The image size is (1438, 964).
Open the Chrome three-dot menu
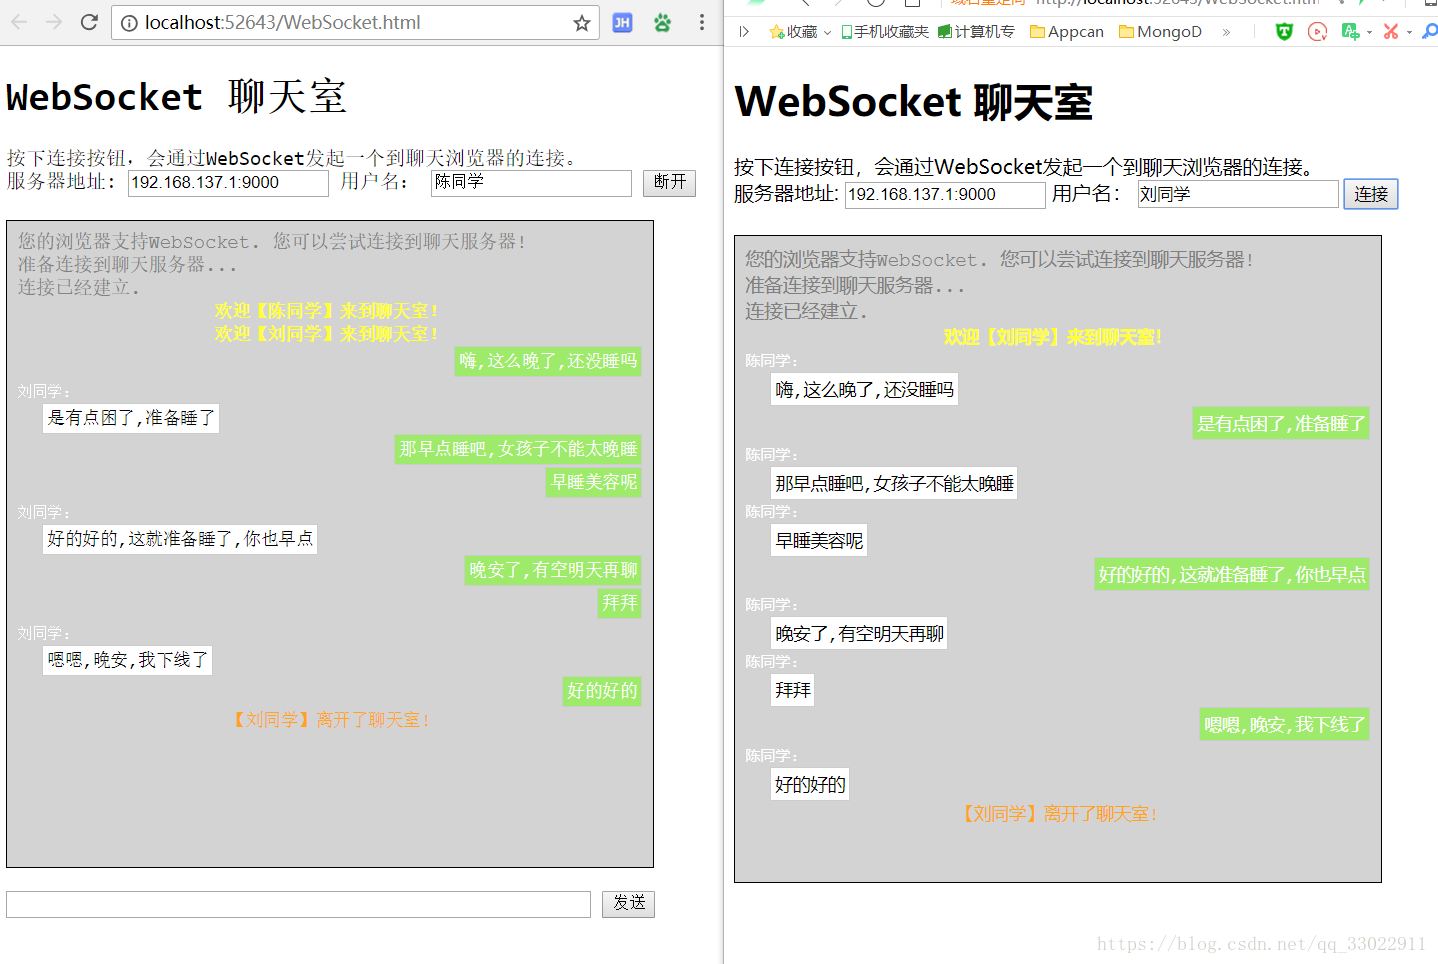702,23
